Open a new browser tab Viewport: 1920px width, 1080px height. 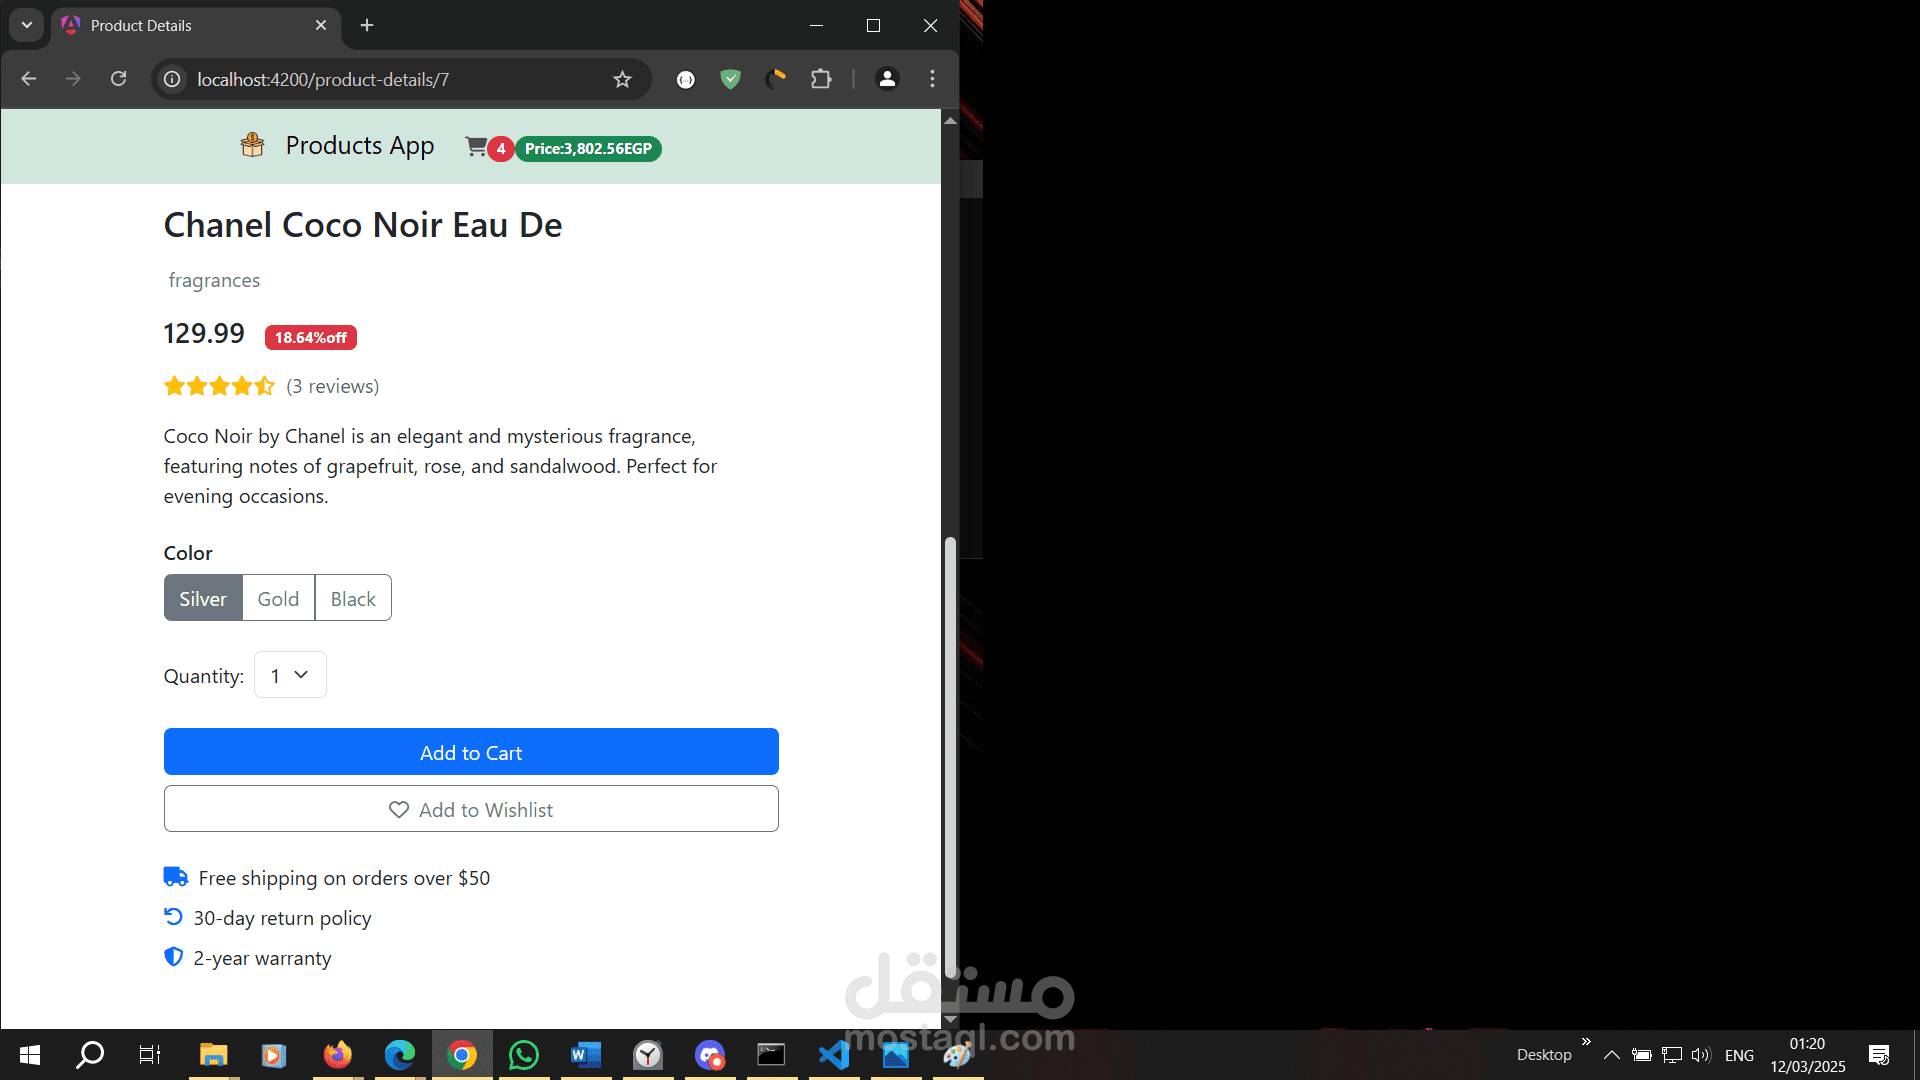367,25
